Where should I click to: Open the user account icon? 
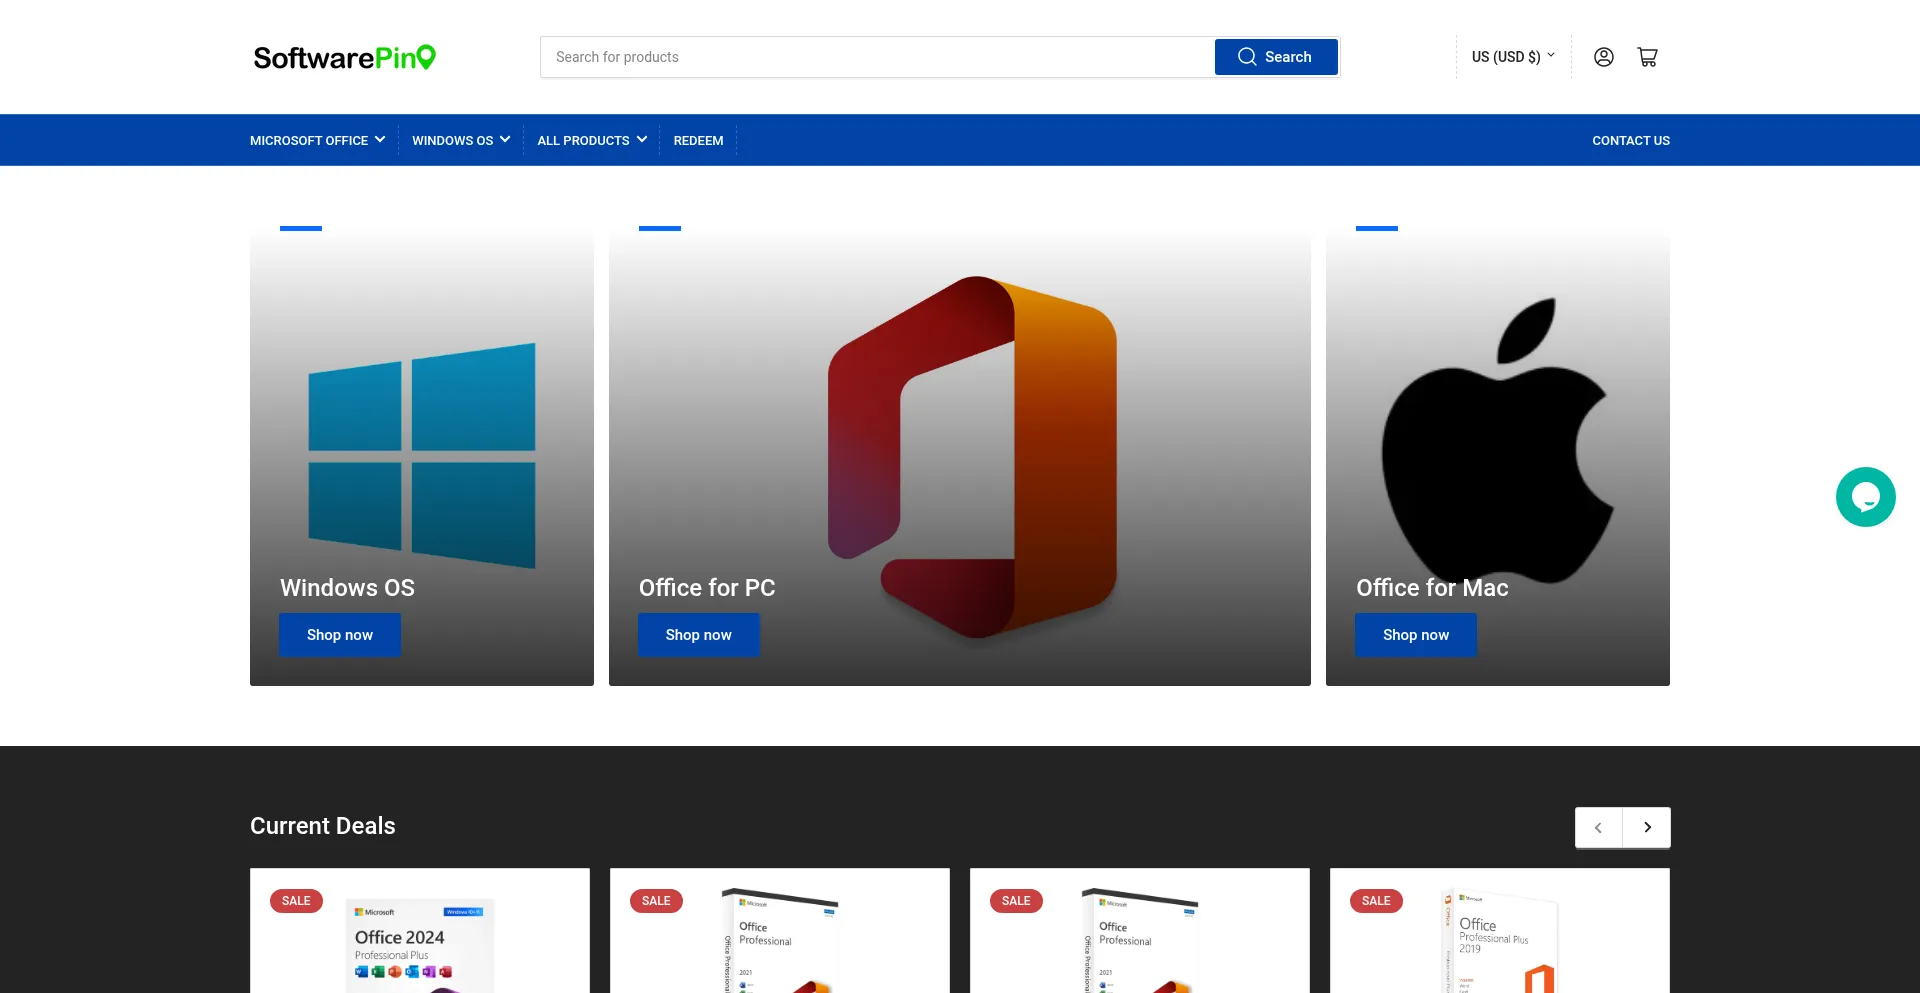1603,57
